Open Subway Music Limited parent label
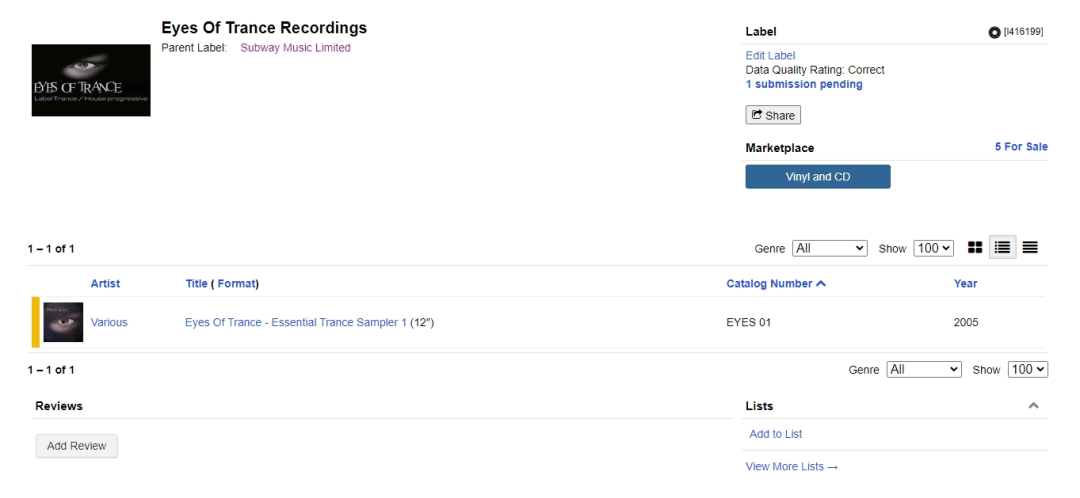 pos(295,48)
